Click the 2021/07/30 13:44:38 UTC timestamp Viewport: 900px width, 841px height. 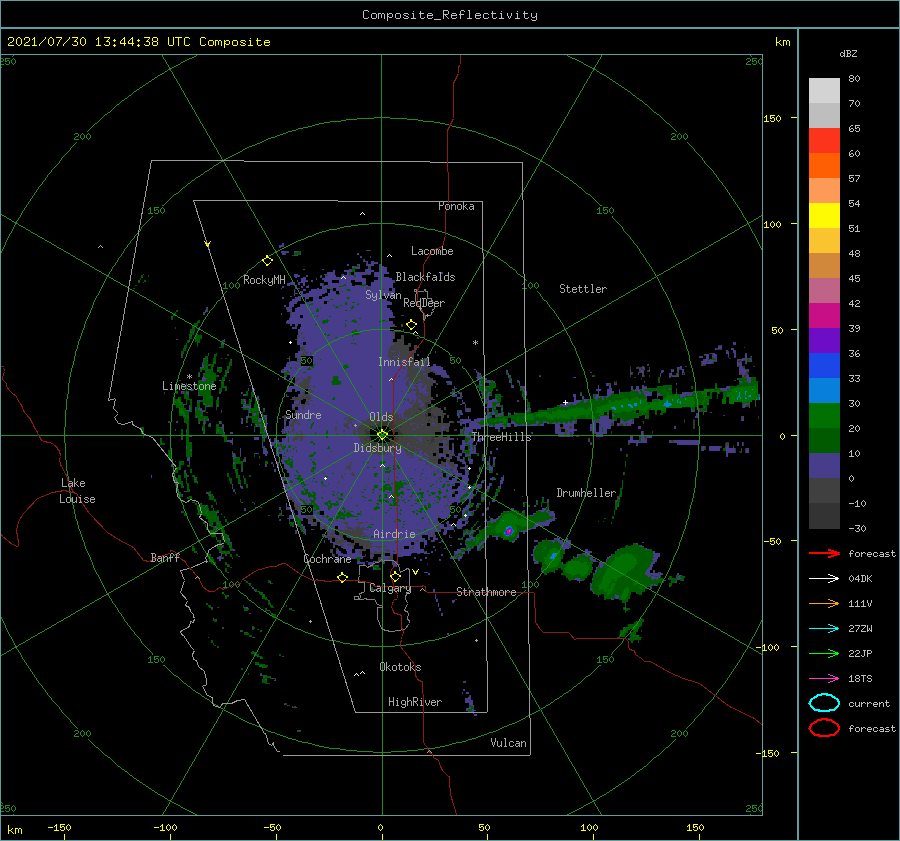tap(99, 42)
